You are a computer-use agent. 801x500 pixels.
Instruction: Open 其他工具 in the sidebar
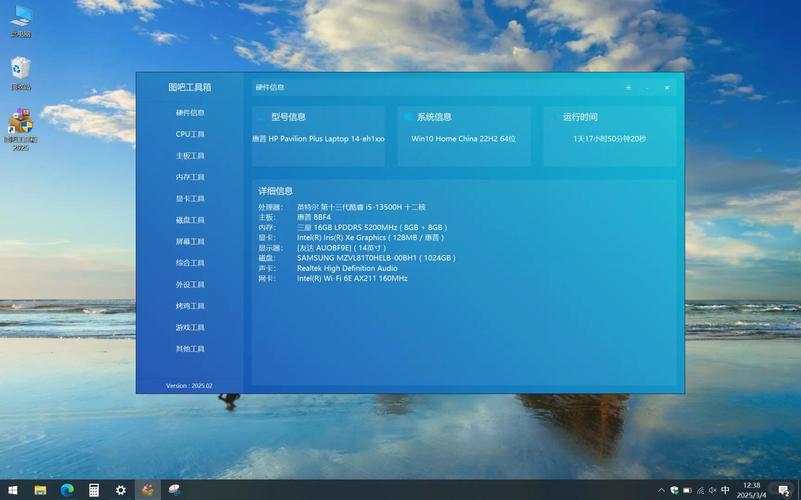pos(190,348)
